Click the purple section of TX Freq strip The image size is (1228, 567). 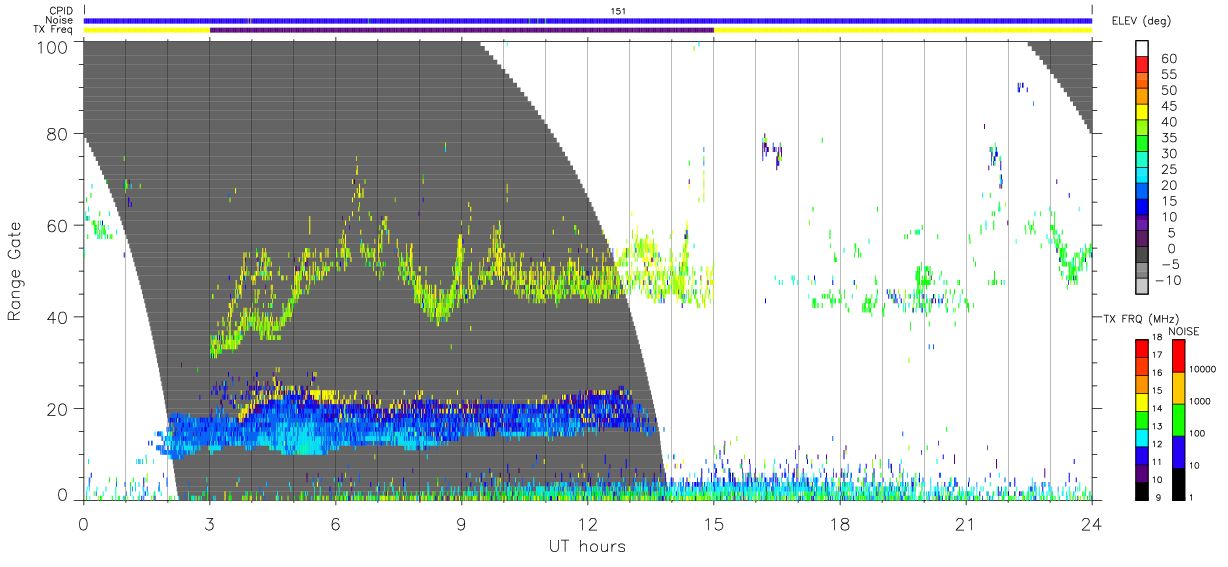coord(462,30)
